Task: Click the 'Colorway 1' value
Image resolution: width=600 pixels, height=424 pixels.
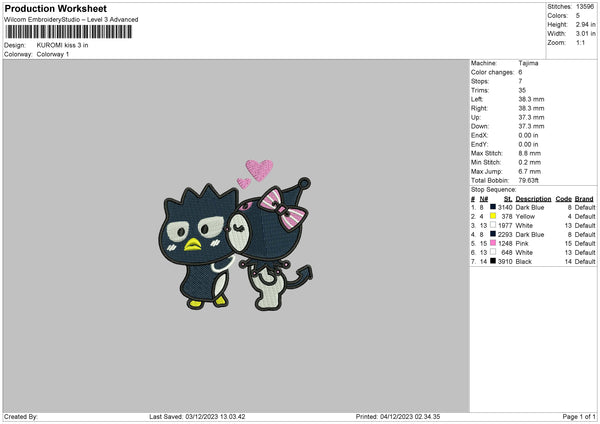Action: 53,54
